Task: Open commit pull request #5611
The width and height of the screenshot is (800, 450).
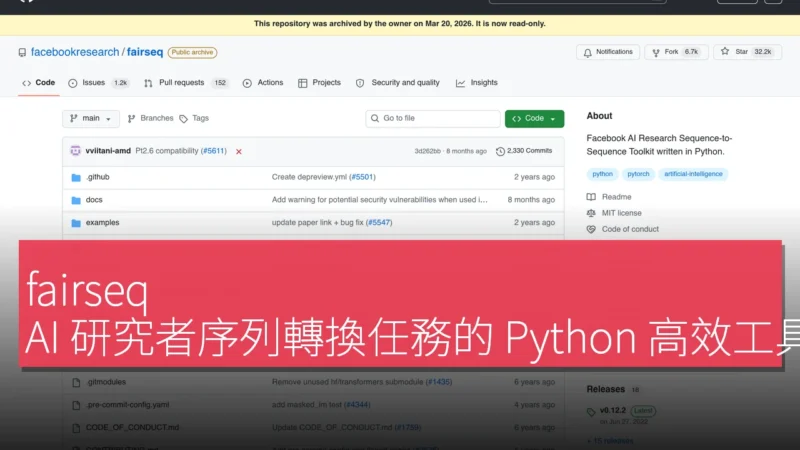Action: pos(214,151)
